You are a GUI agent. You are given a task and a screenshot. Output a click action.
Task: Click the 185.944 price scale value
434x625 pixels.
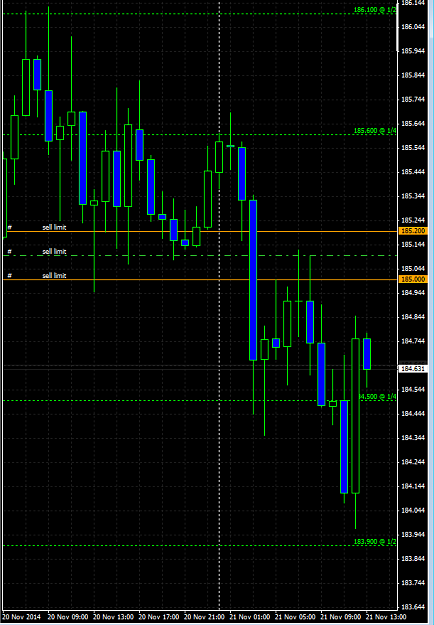412,51
